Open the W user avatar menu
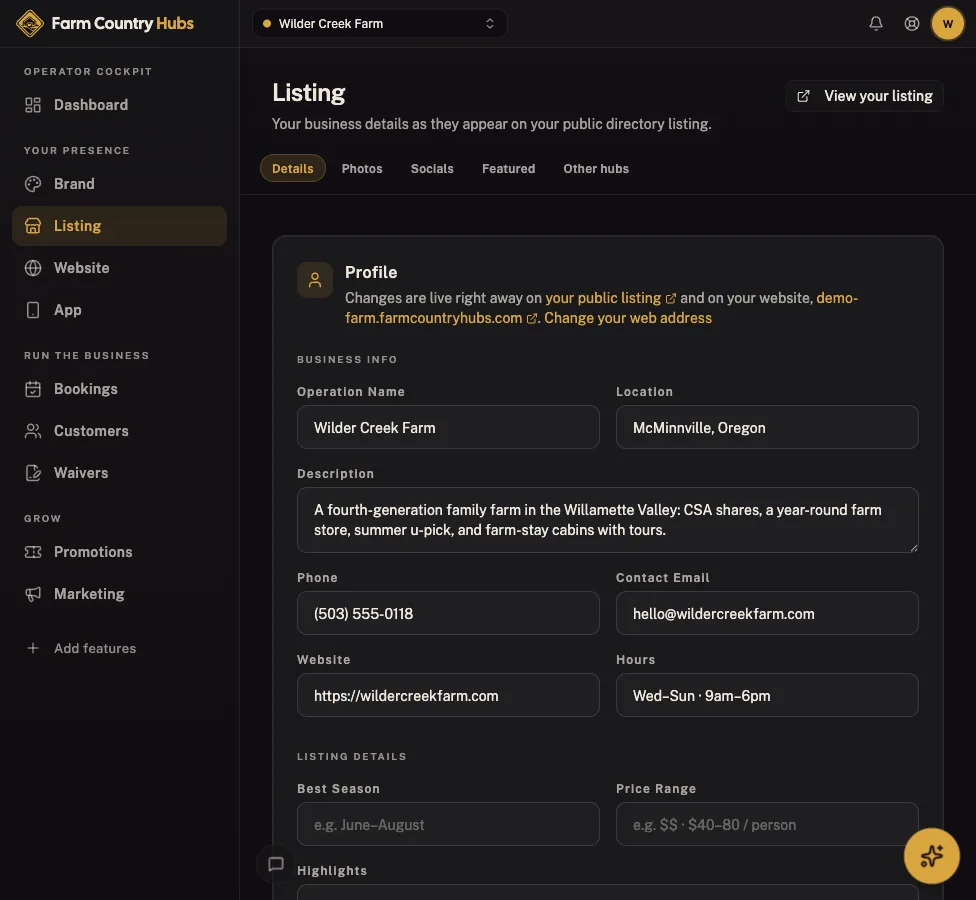Viewport: 976px width, 900px height. tap(947, 24)
